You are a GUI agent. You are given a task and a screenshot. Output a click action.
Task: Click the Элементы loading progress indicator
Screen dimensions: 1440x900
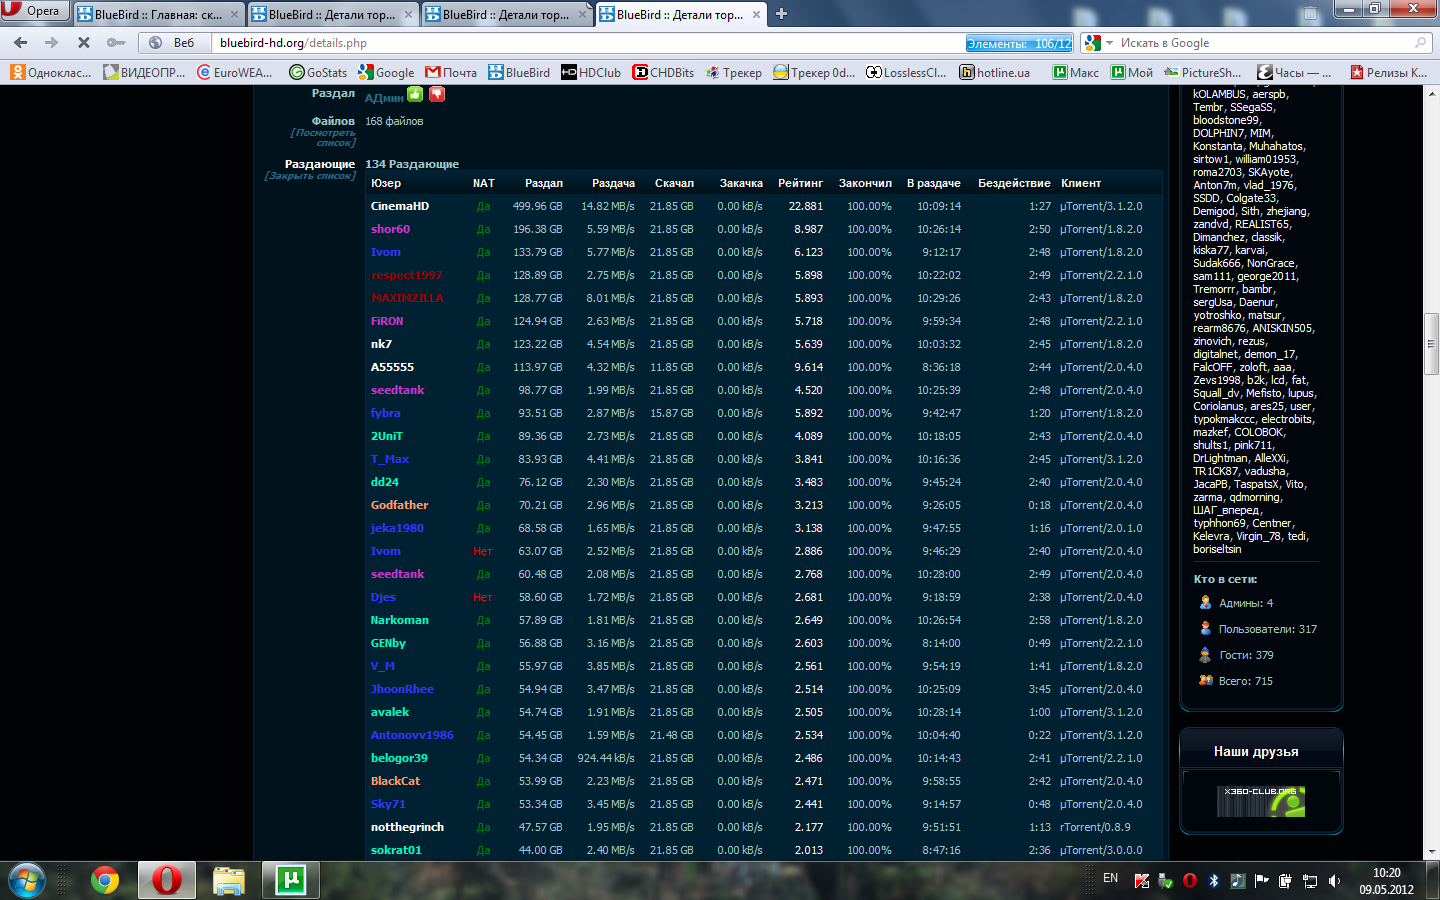coord(1019,43)
